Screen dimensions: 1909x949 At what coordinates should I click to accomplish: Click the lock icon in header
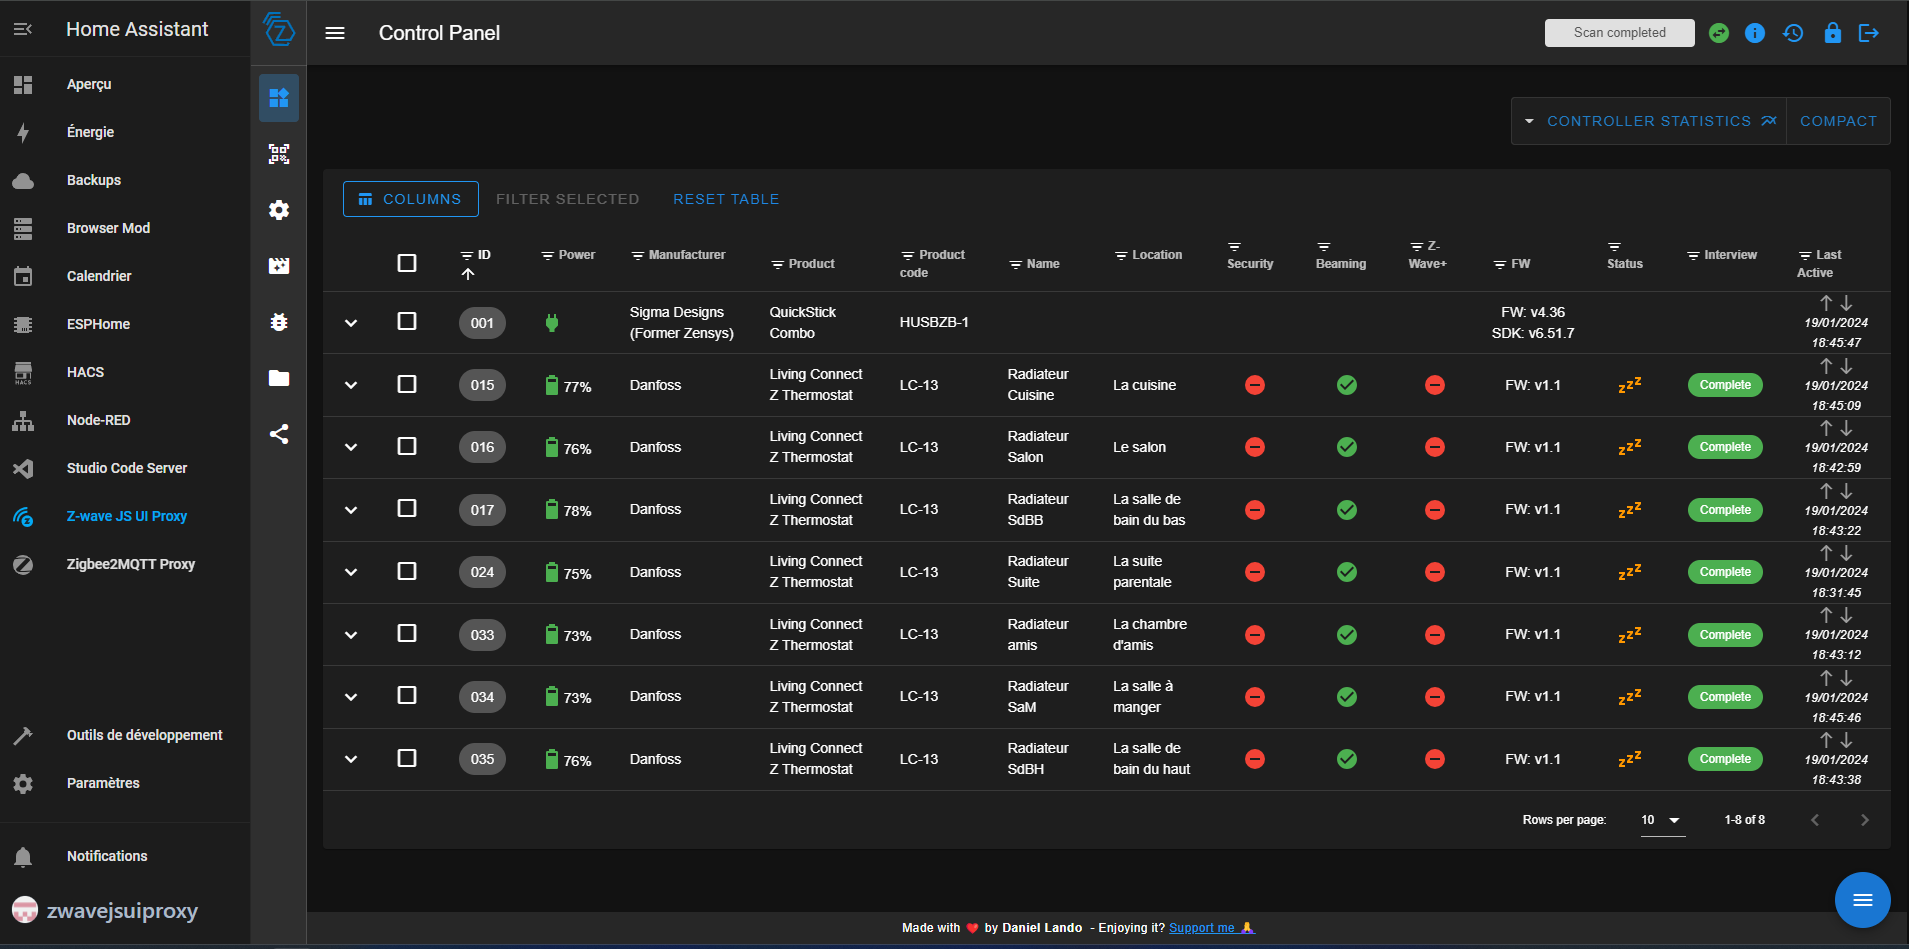[x=1832, y=33]
